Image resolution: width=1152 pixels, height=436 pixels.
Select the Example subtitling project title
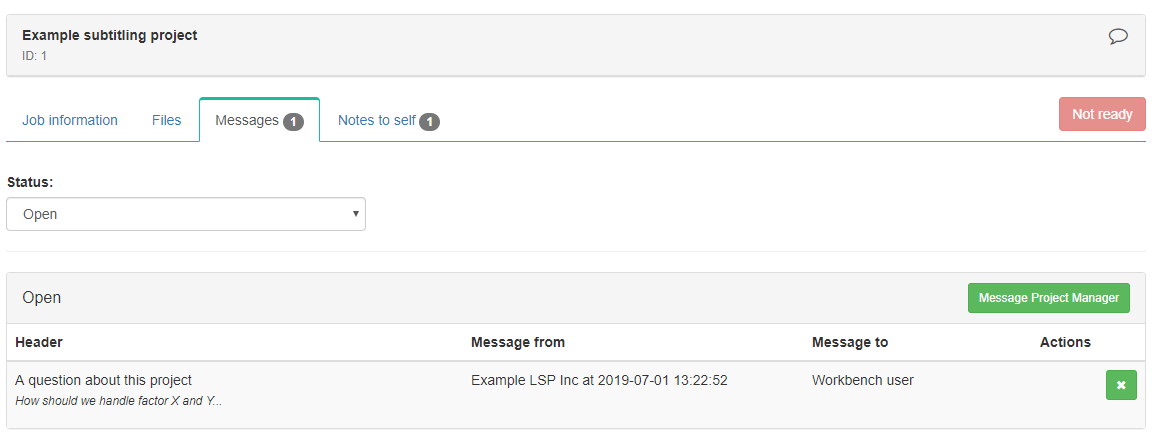110,35
